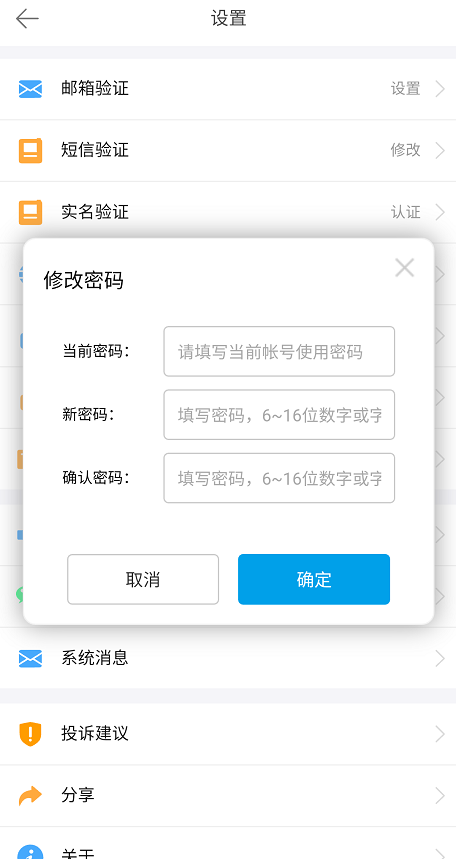Image resolution: width=456 pixels, height=859 pixels.
Task: Click the 系统消息 envelope icon
Action: 30,658
